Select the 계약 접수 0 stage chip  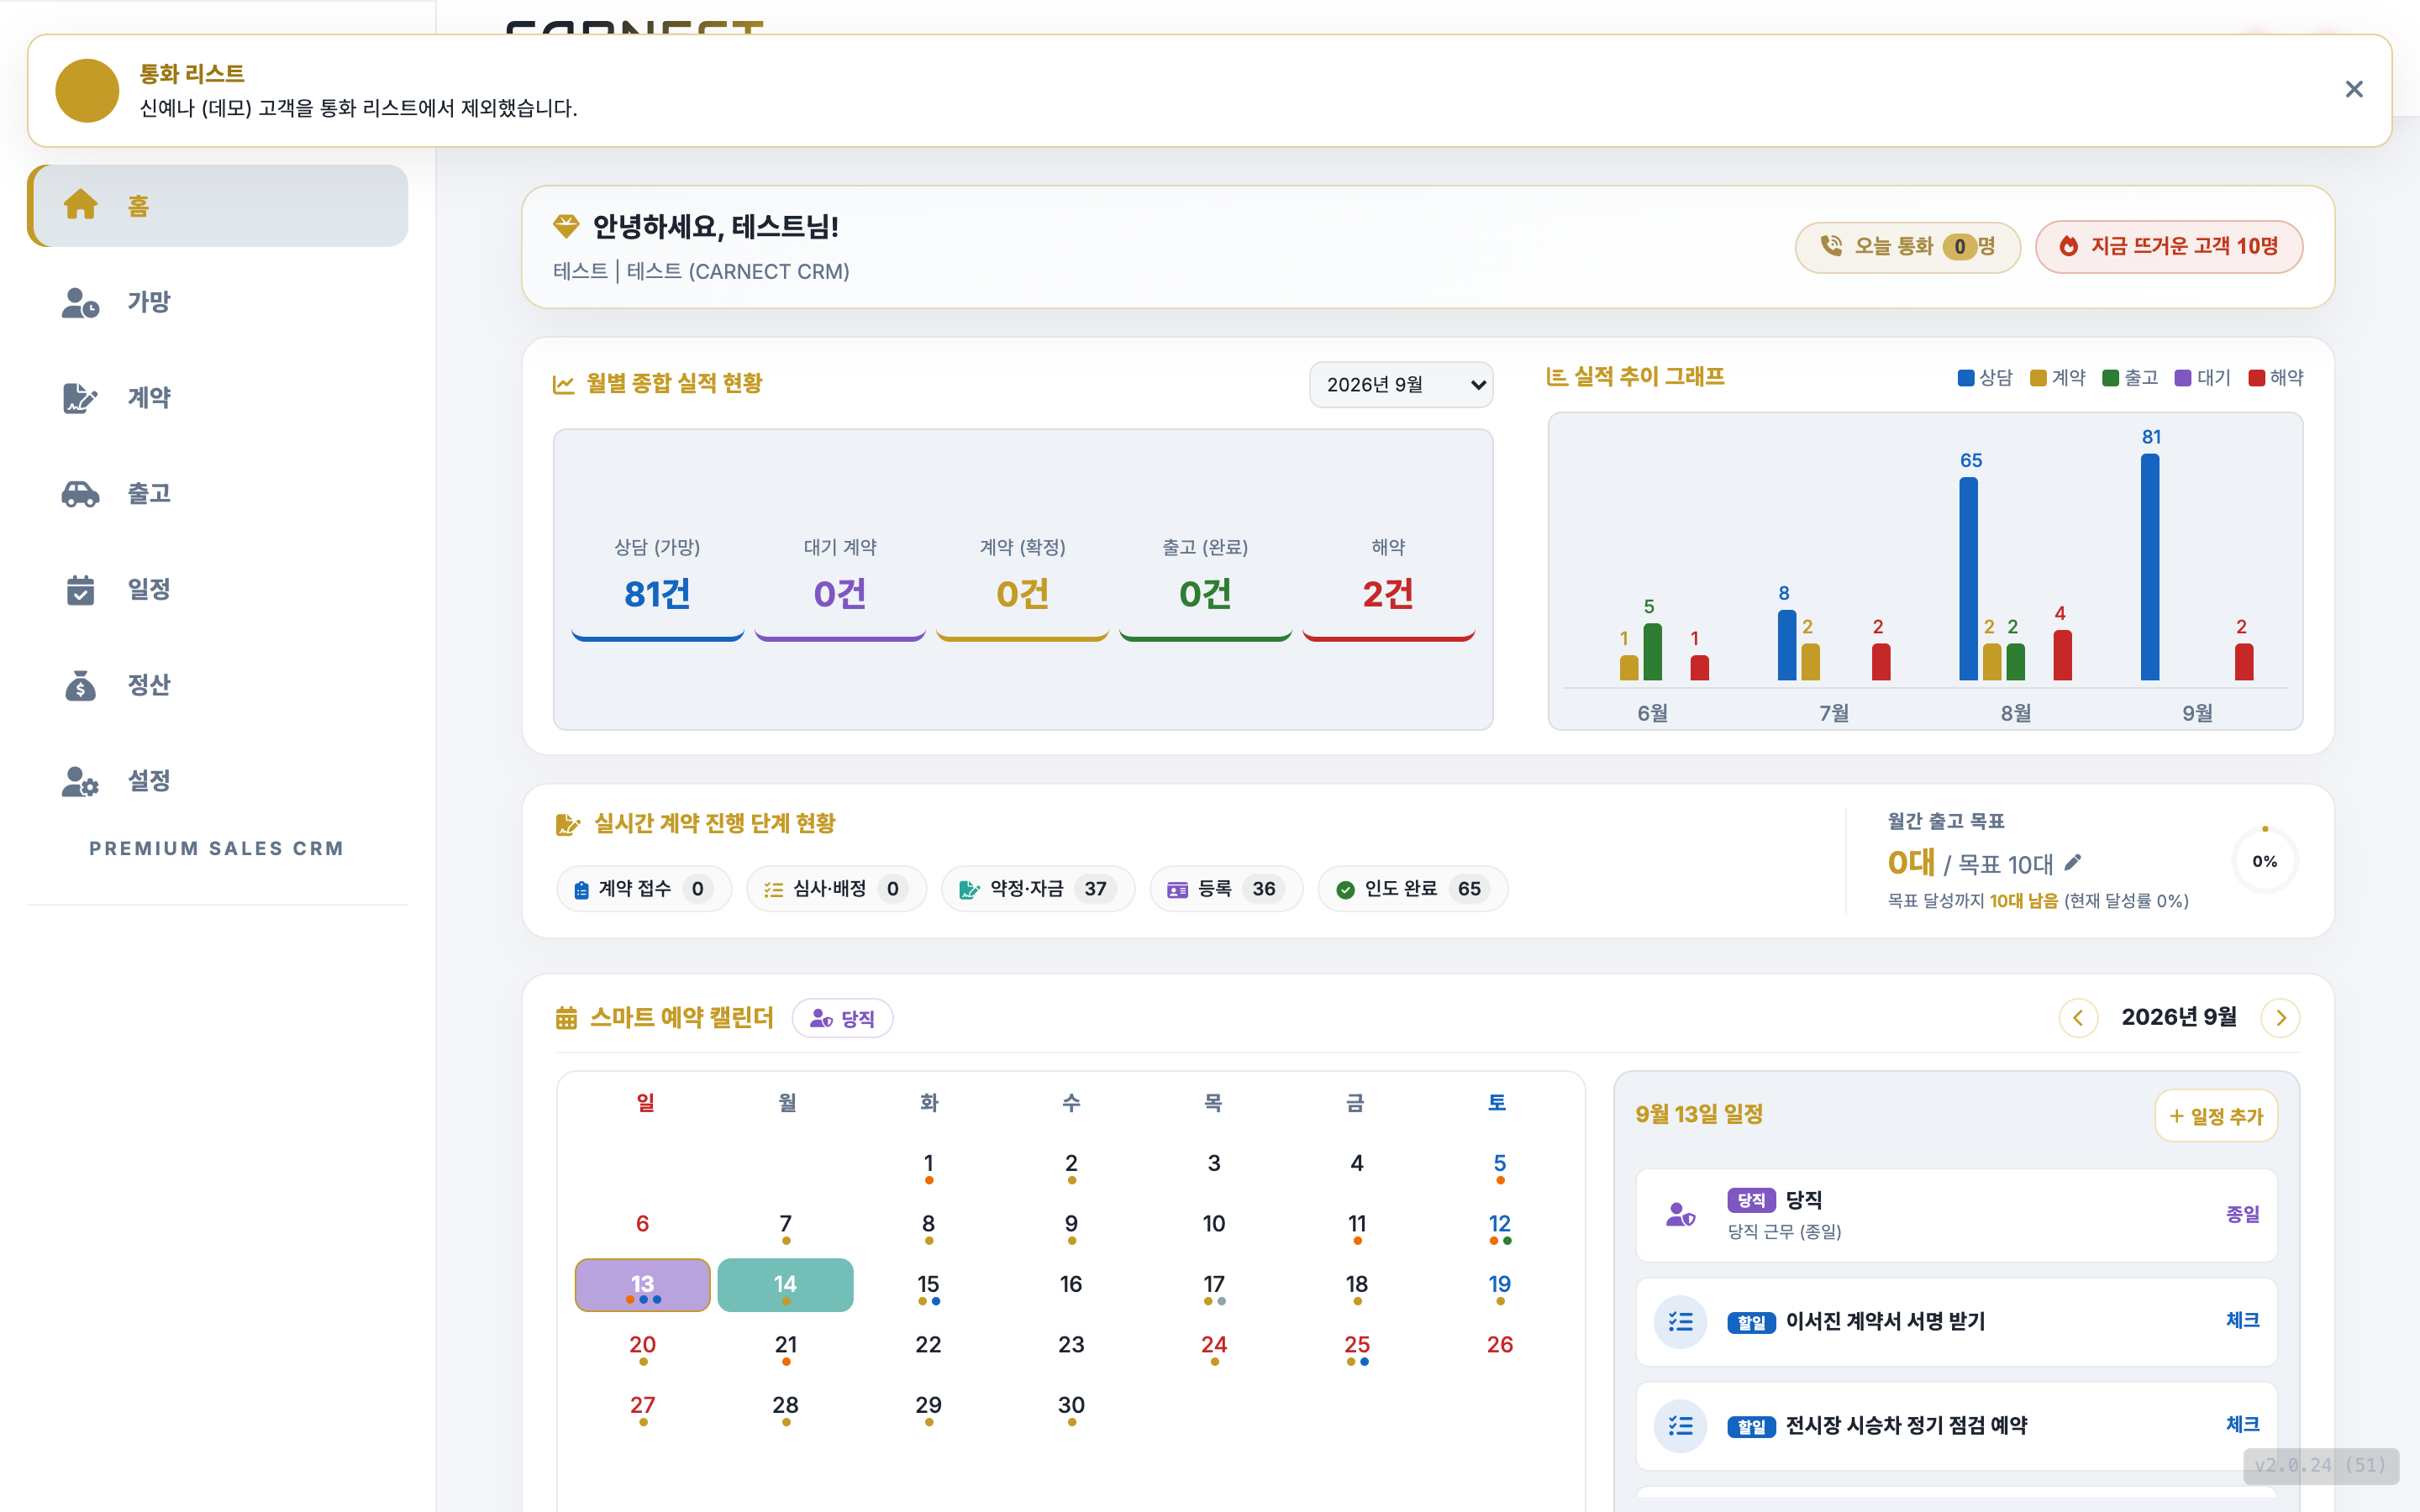[644, 889]
